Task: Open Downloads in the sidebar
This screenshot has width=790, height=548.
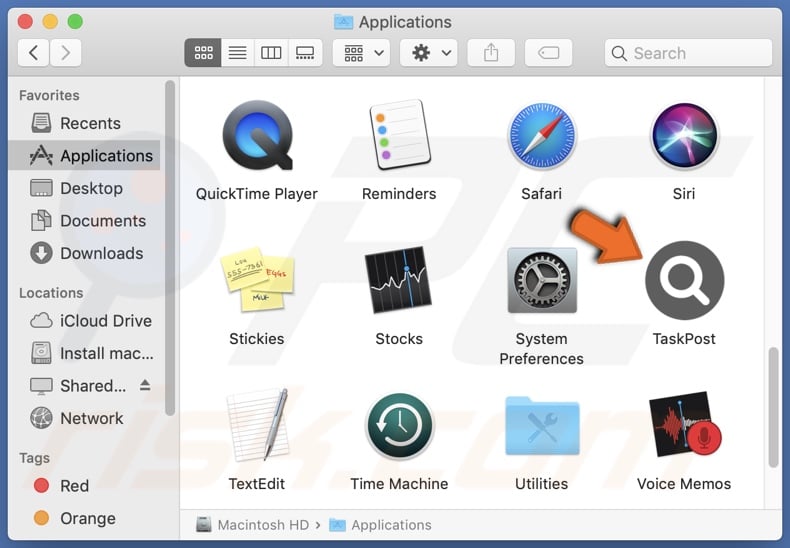Action: coord(84,253)
